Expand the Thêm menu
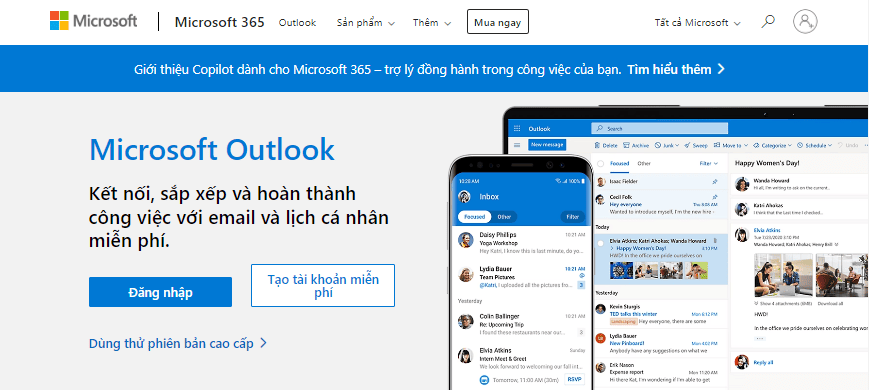The width and height of the screenshot is (869, 390). pyautogui.click(x=432, y=23)
